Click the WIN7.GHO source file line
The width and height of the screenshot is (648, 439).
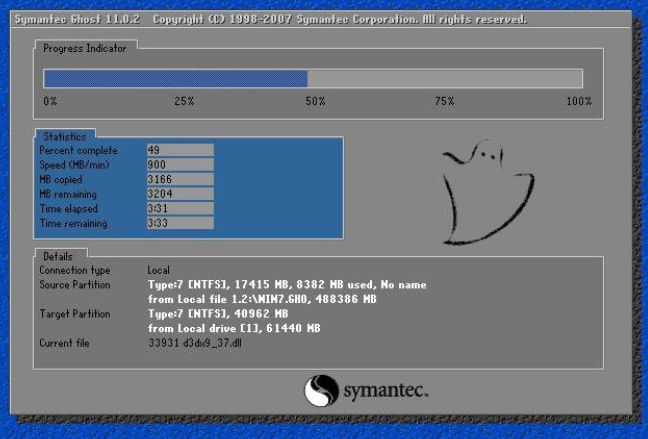pos(262,299)
